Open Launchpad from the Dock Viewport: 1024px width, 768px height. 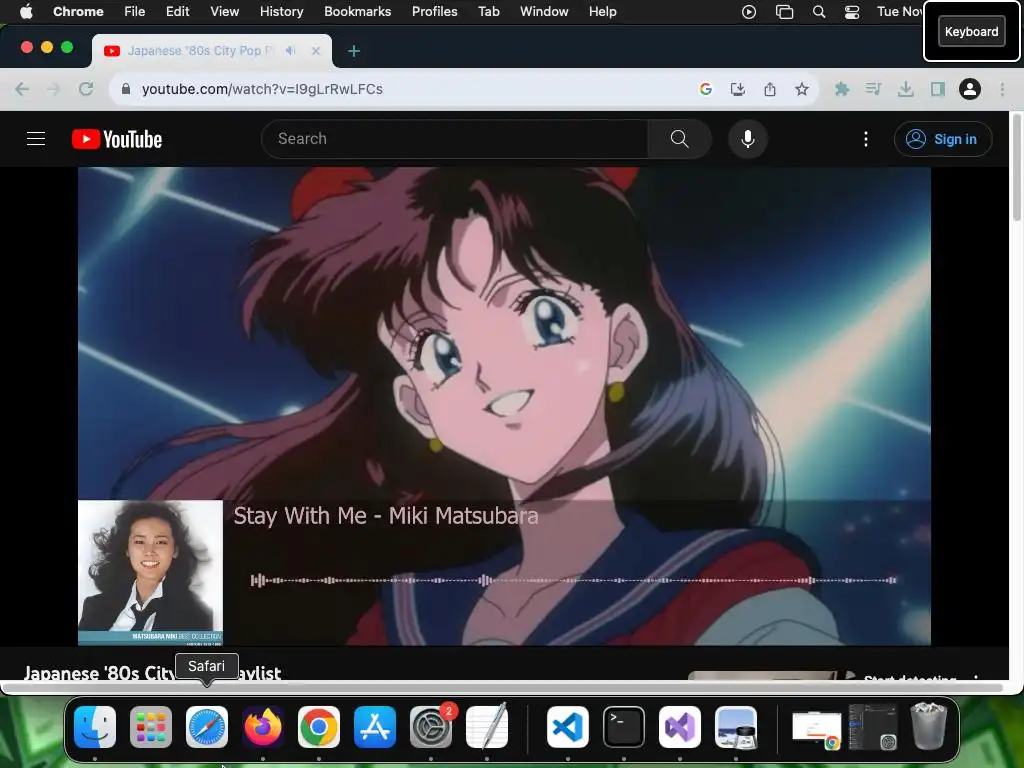151,727
